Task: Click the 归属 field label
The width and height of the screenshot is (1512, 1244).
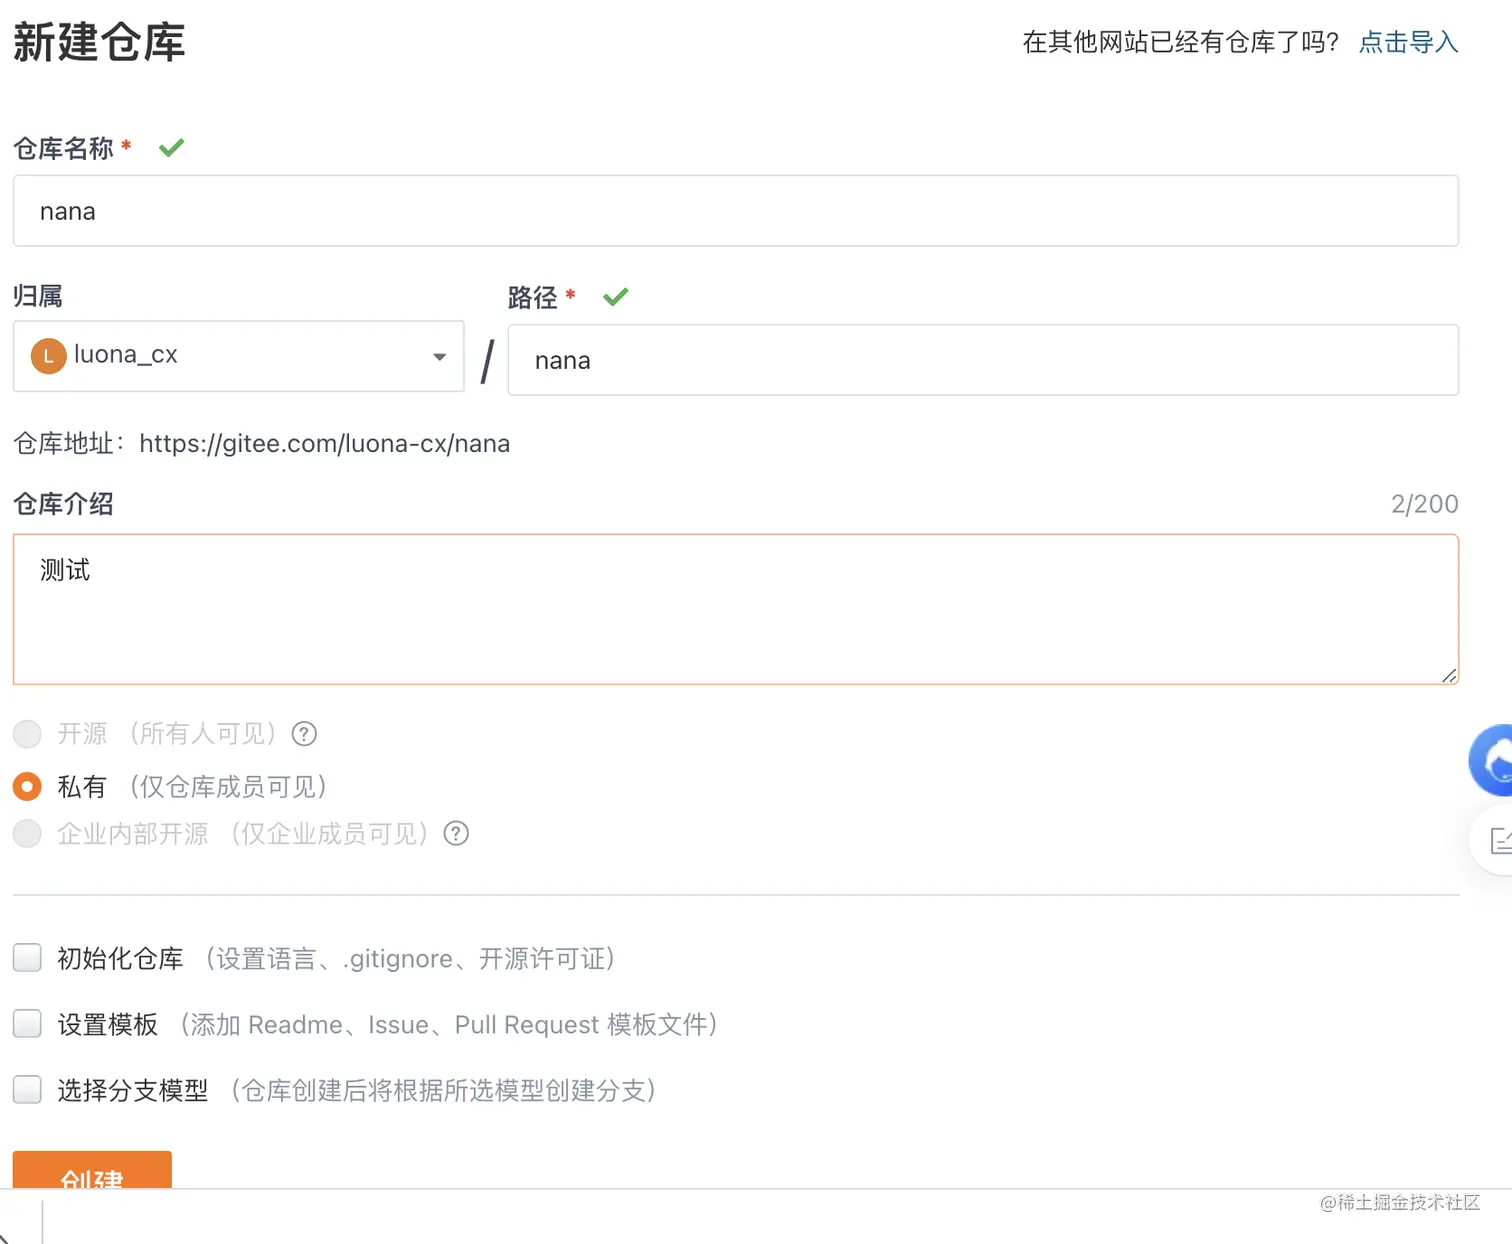Action: (x=38, y=296)
